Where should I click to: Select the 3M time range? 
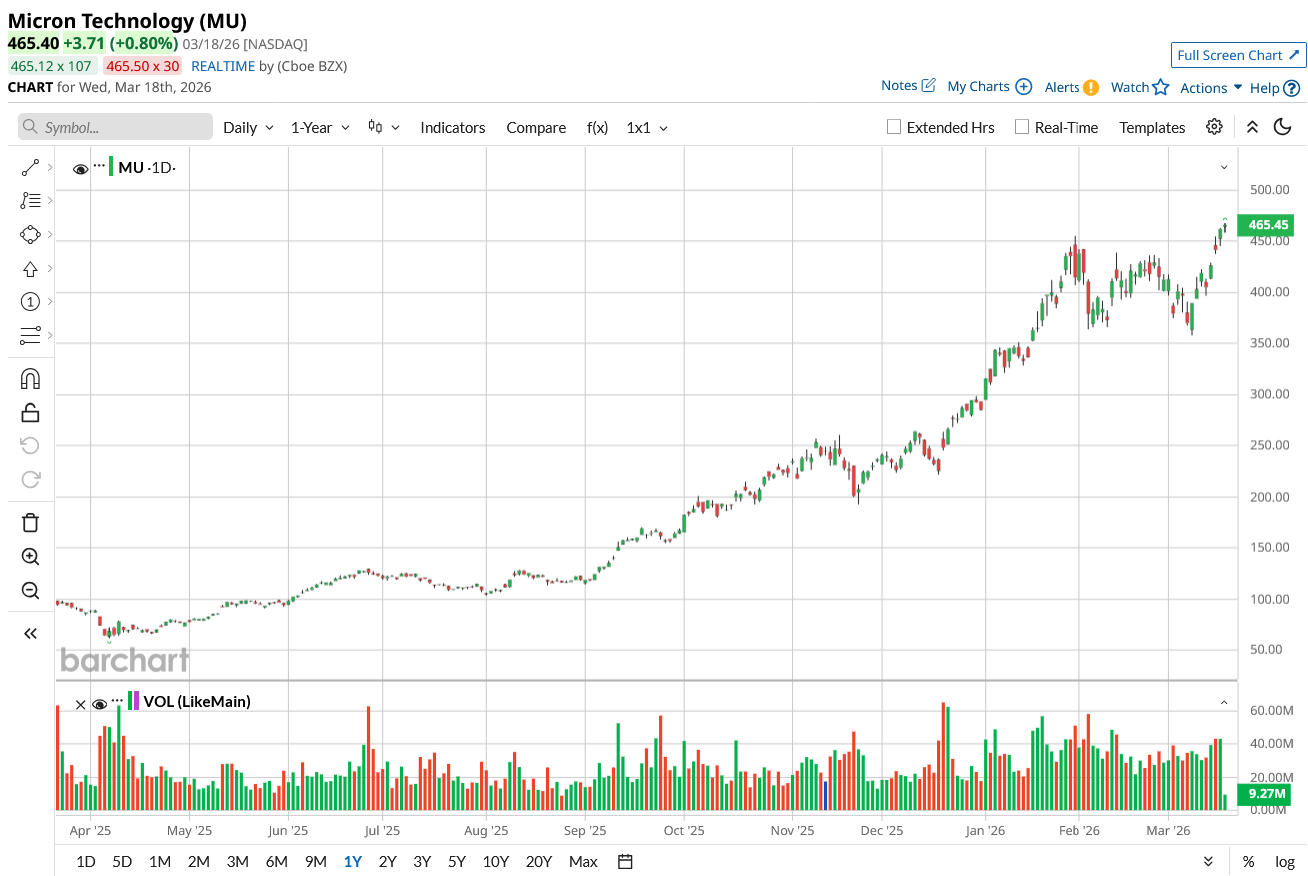coord(237,862)
